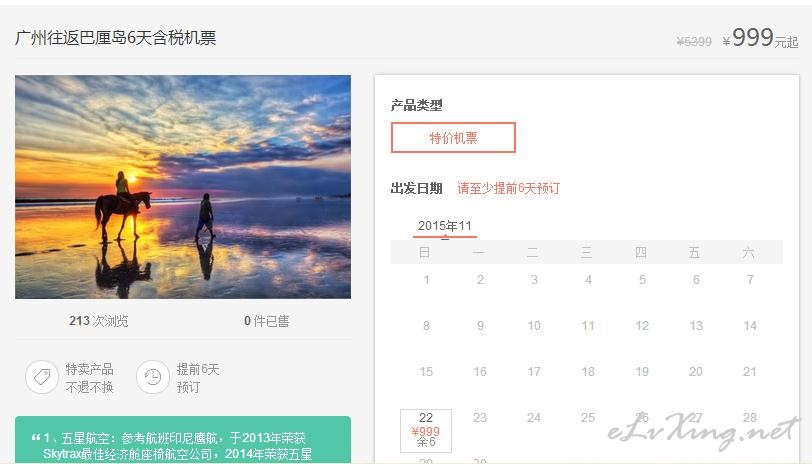
Task: Click the 请至少提前6天预订 notice
Action: point(509,188)
